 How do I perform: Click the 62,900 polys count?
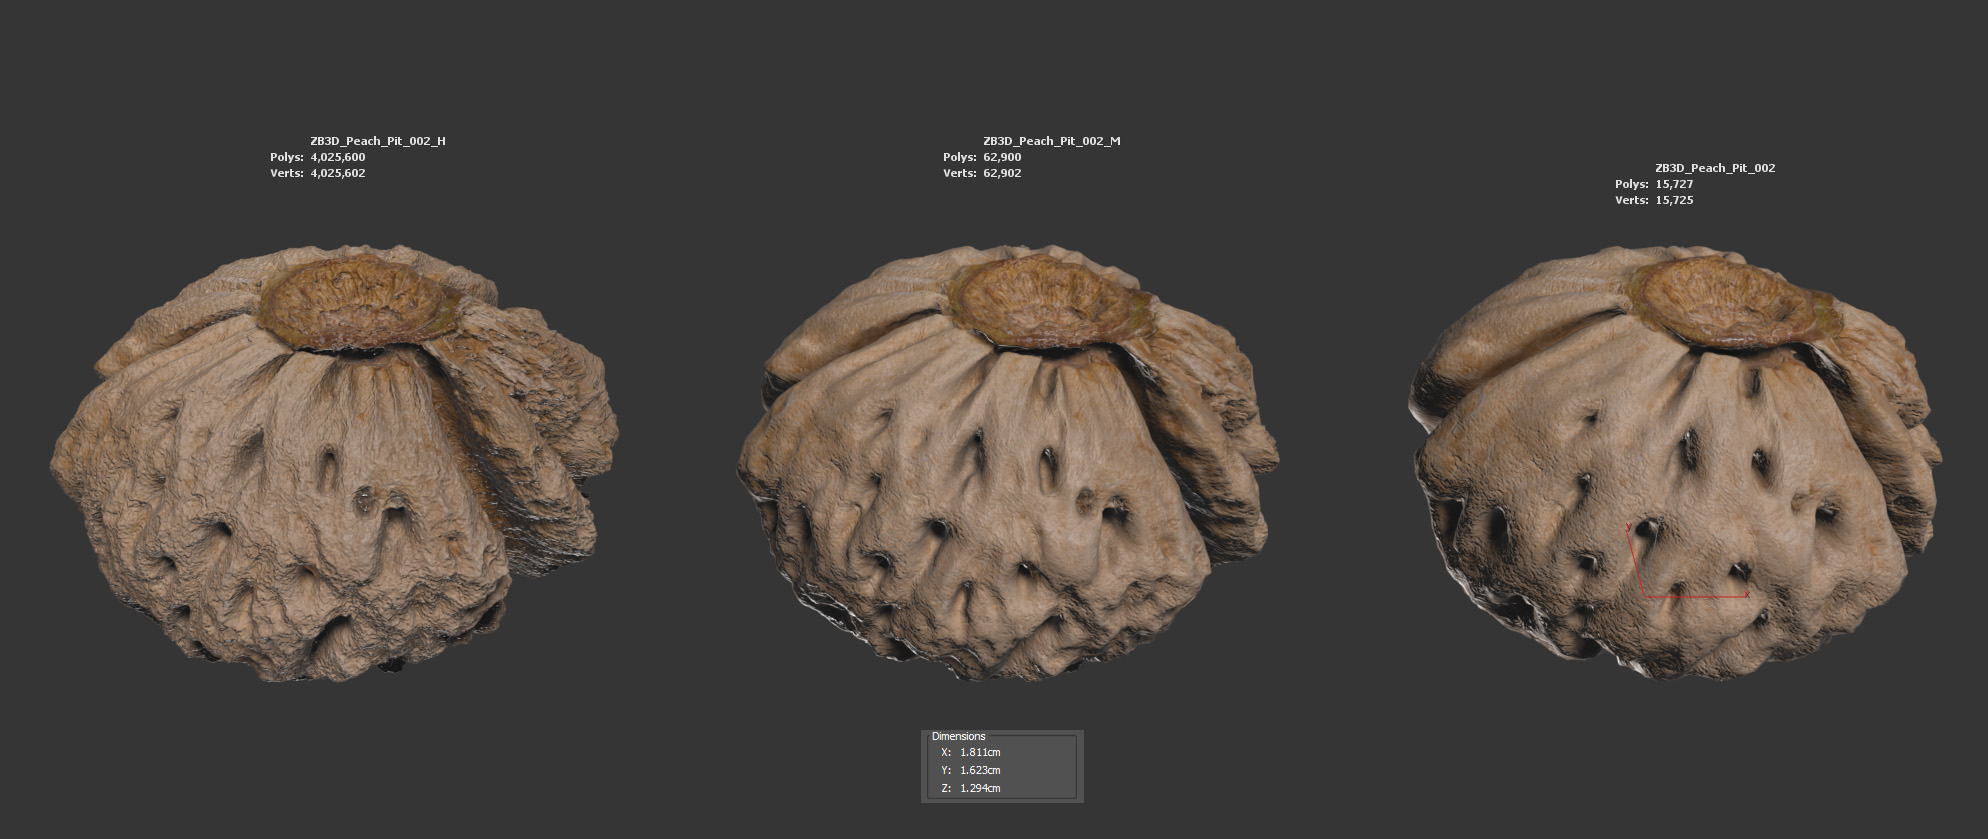(1002, 157)
